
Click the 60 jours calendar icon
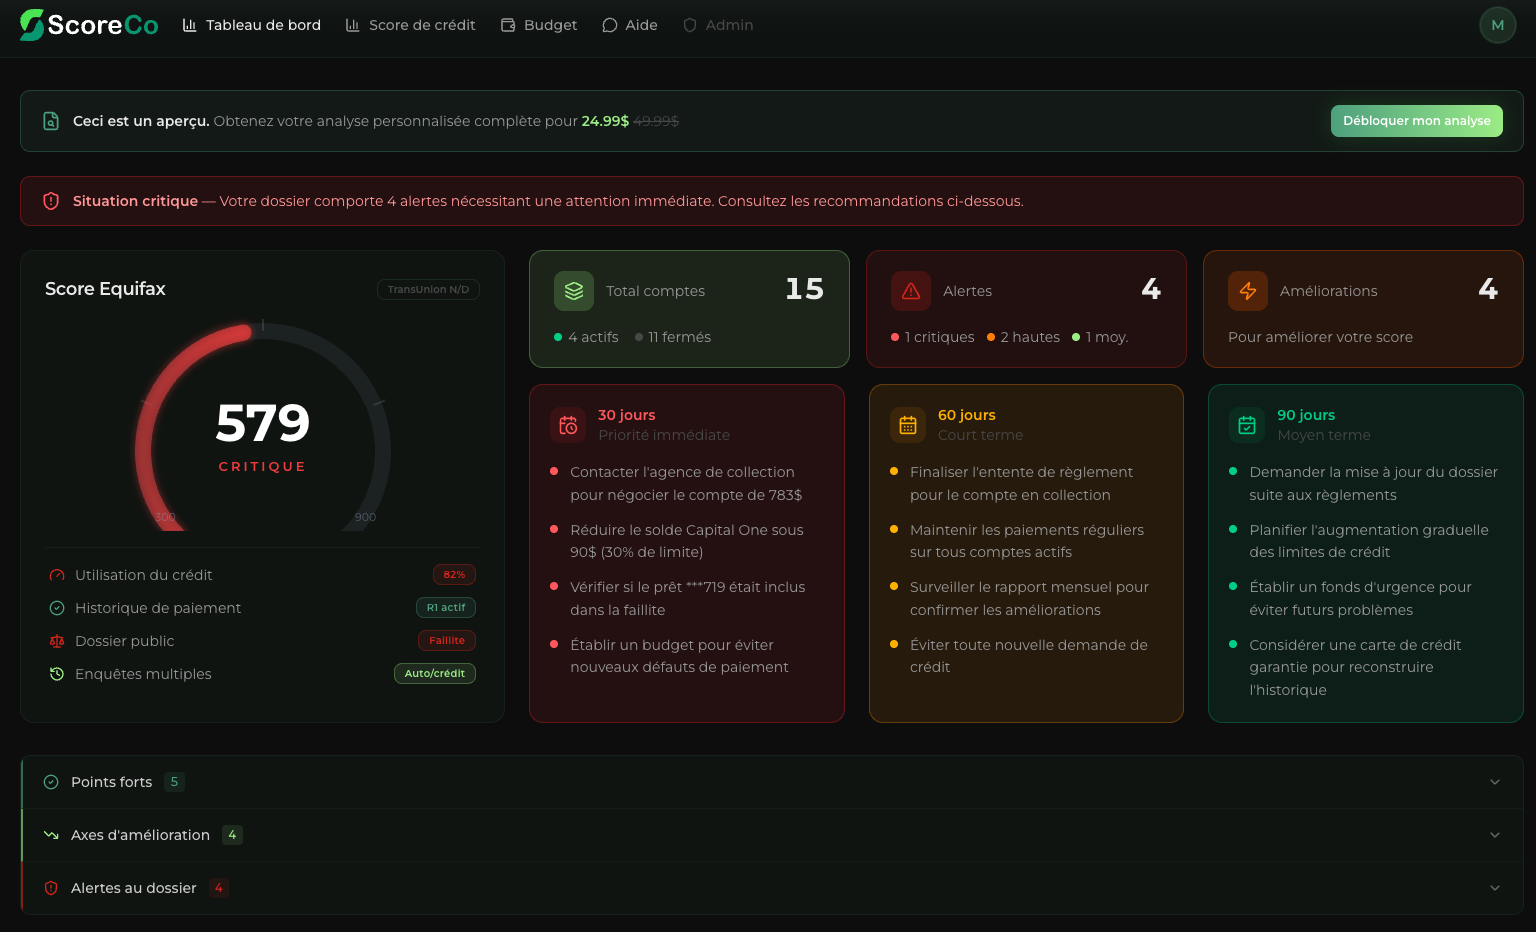908,425
